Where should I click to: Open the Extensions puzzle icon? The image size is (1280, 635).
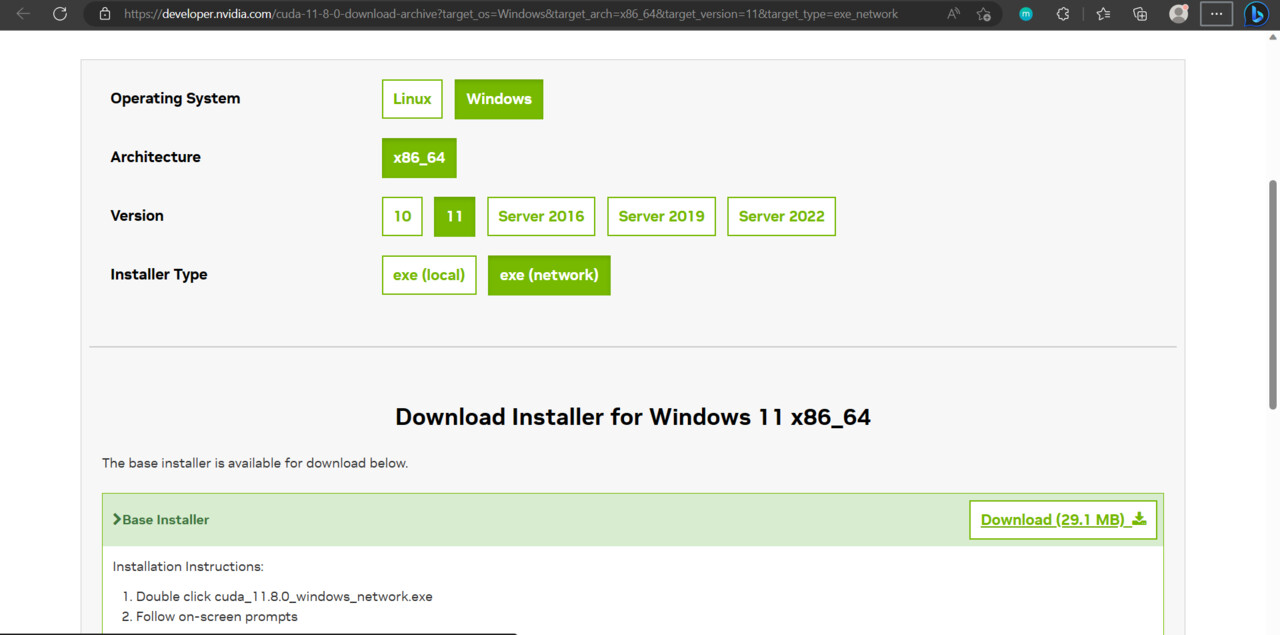tap(1063, 14)
